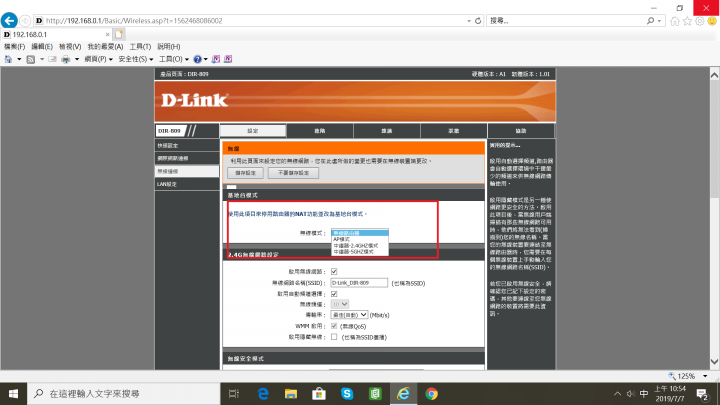Open the 編輯(E) menu
The image size is (720, 405).
pos(42,47)
